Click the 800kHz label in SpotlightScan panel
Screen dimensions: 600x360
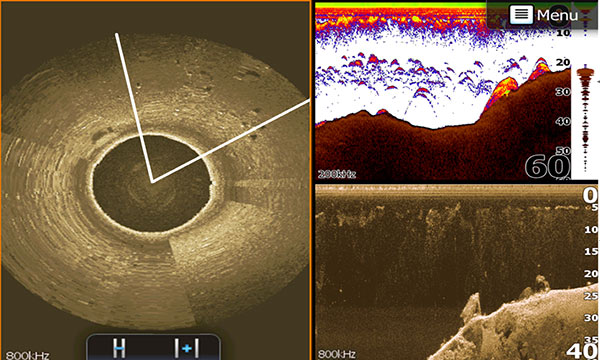coord(28,355)
